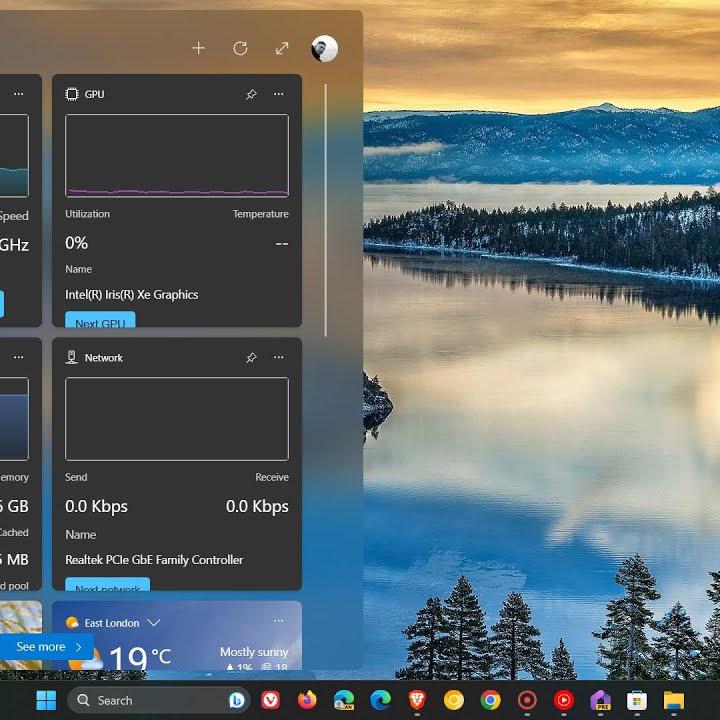The height and width of the screenshot is (720, 720).
Task: Click the widgets board vertical scrollbar
Action: click(326, 210)
